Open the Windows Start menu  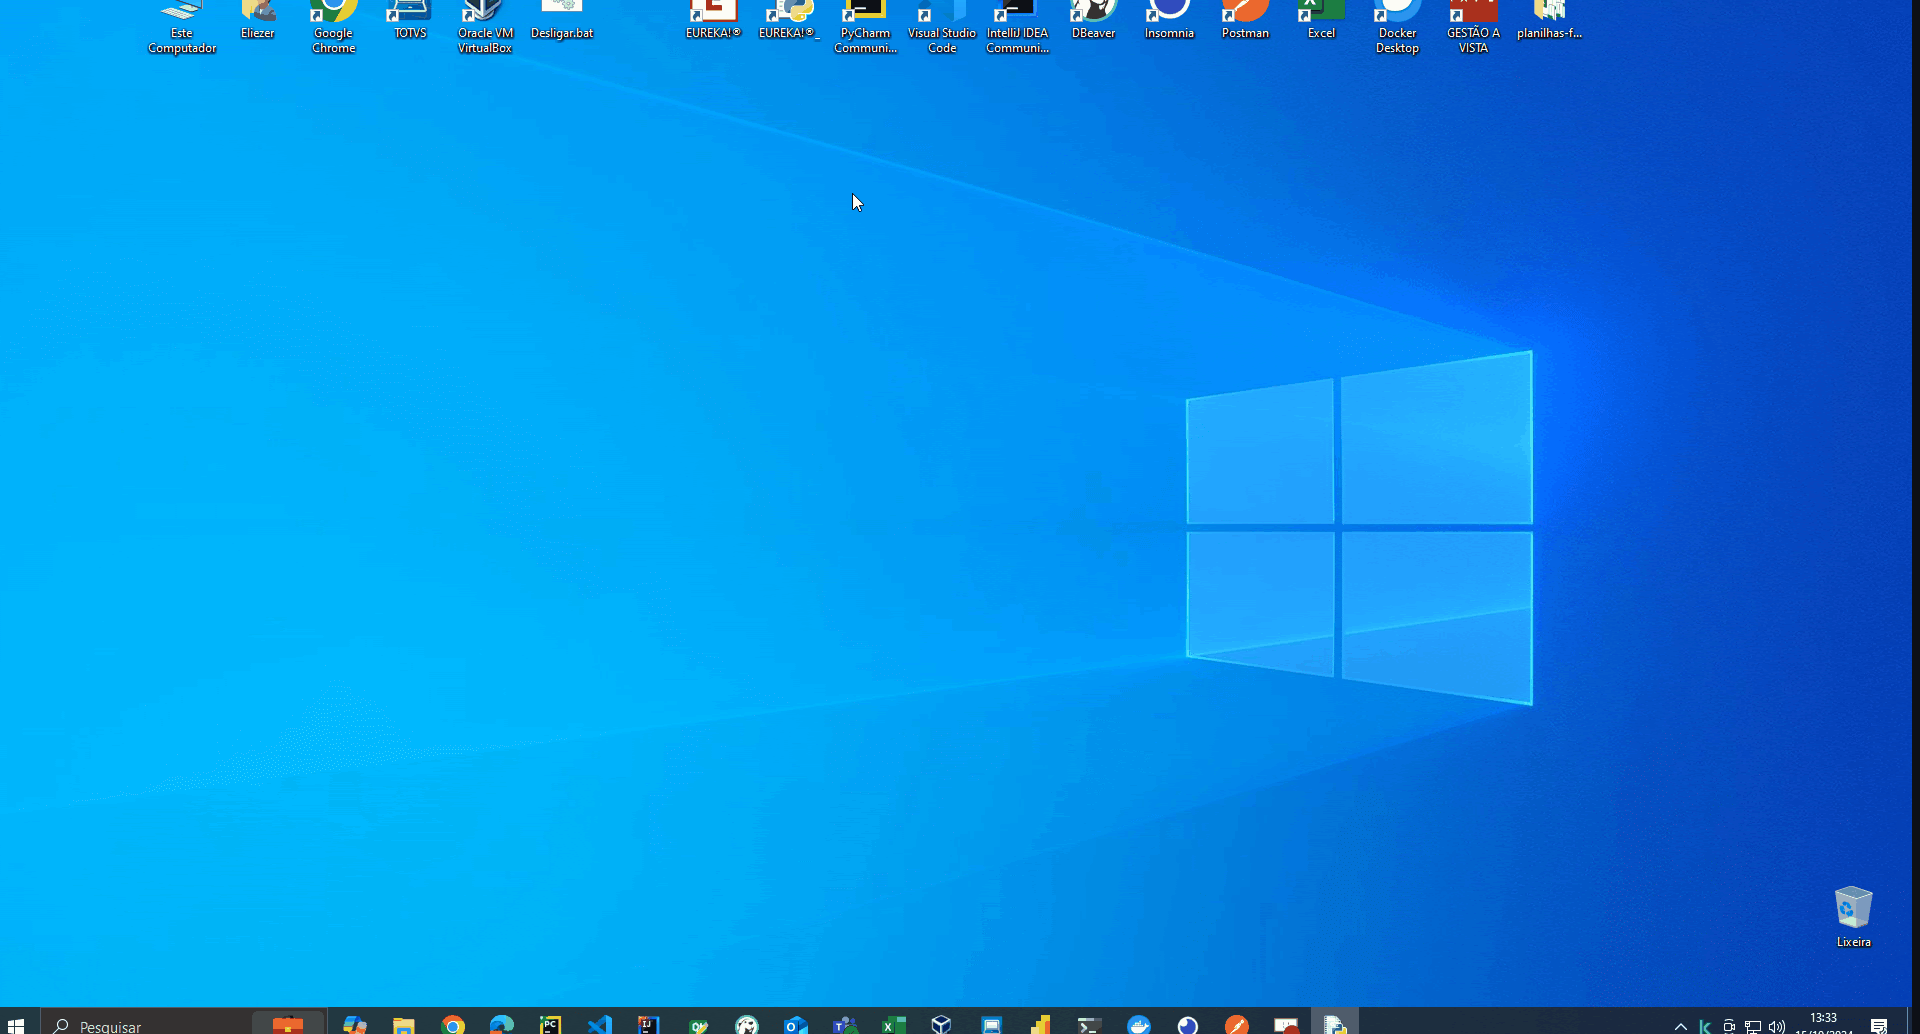pyautogui.click(x=16, y=1024)
